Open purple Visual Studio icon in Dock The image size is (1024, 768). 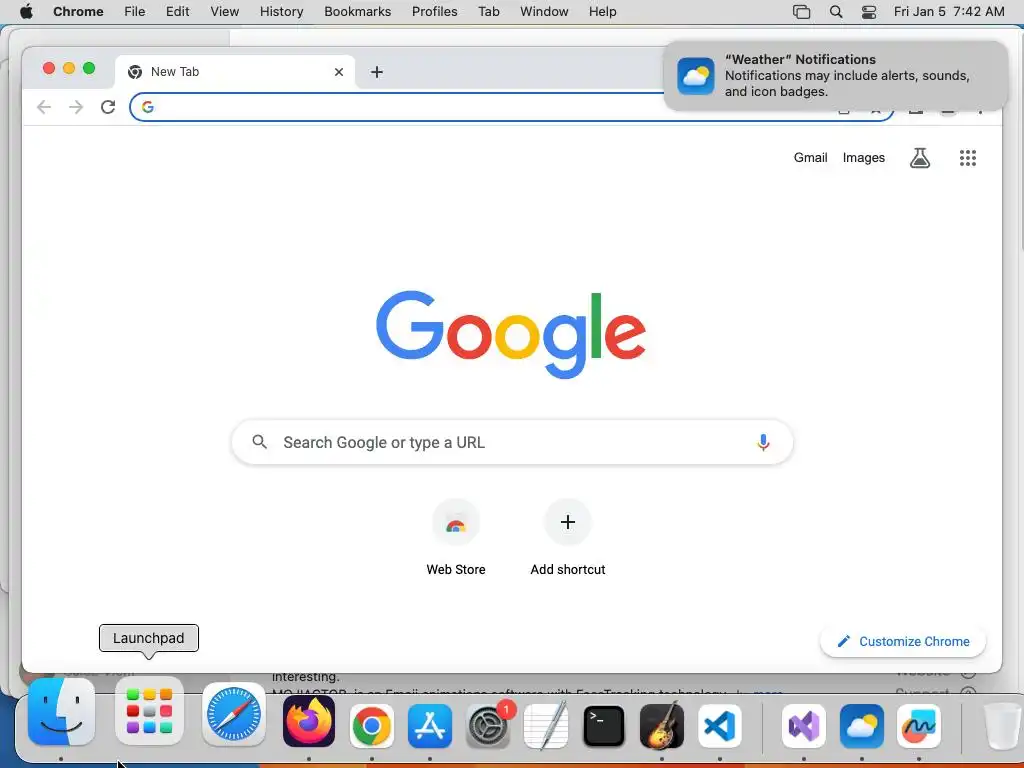click(804, 726)
